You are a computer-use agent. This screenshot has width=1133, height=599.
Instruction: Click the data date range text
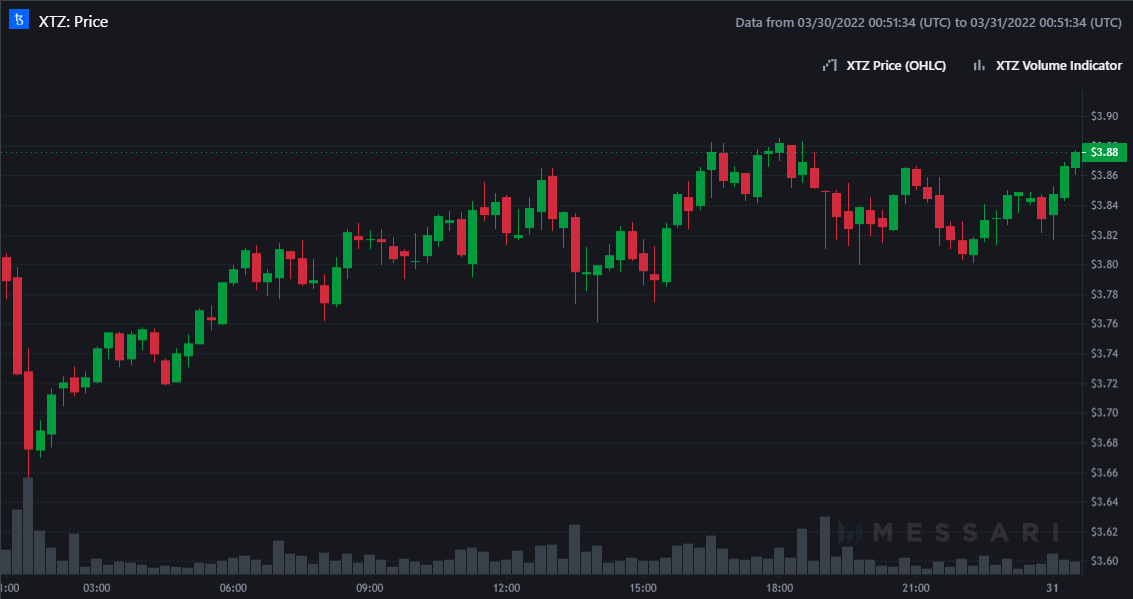[x=927, y=22]
